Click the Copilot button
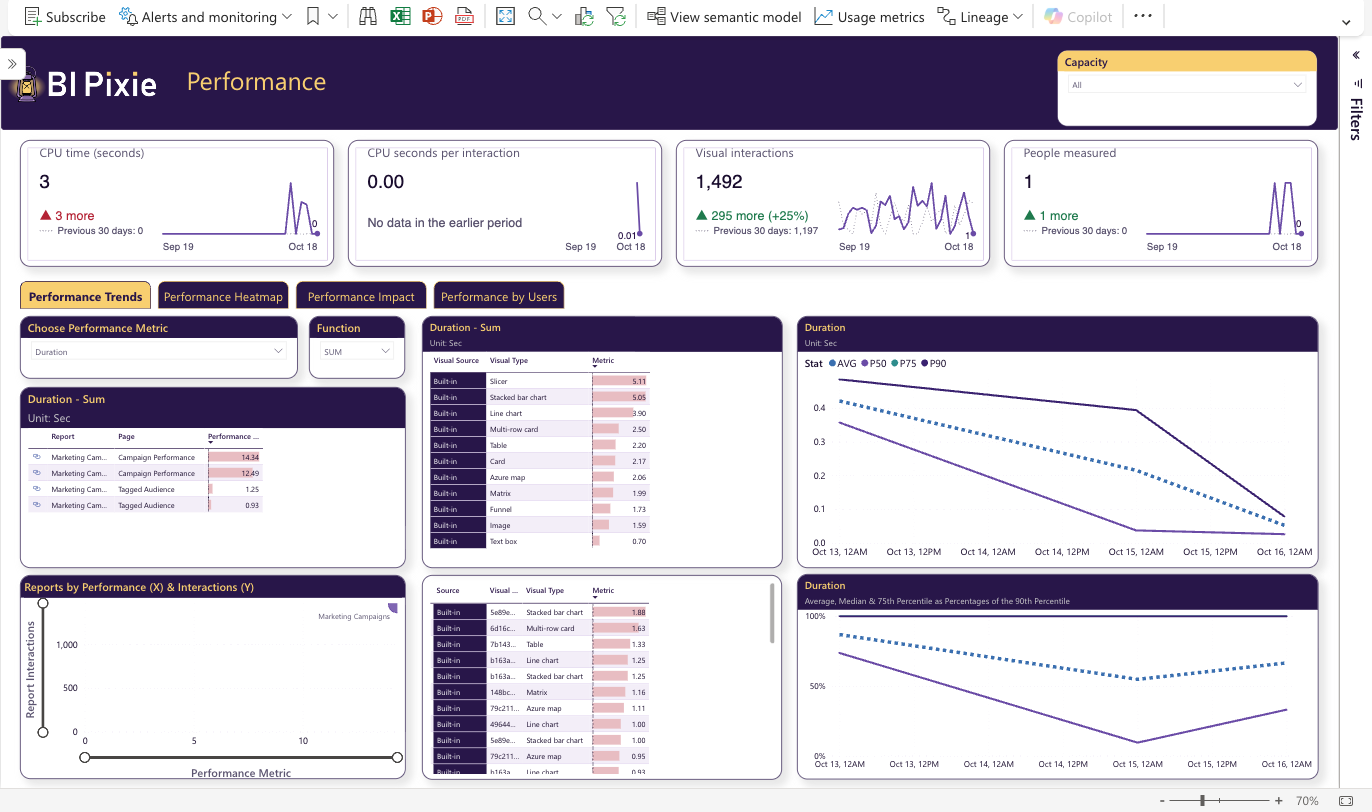 click(x=1078, y=17)
